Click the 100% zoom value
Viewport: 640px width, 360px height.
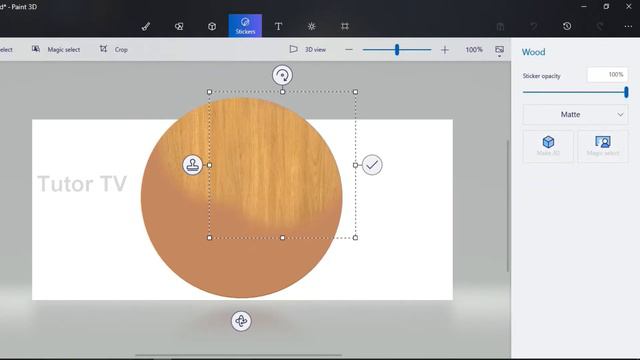tap(474, 49)
